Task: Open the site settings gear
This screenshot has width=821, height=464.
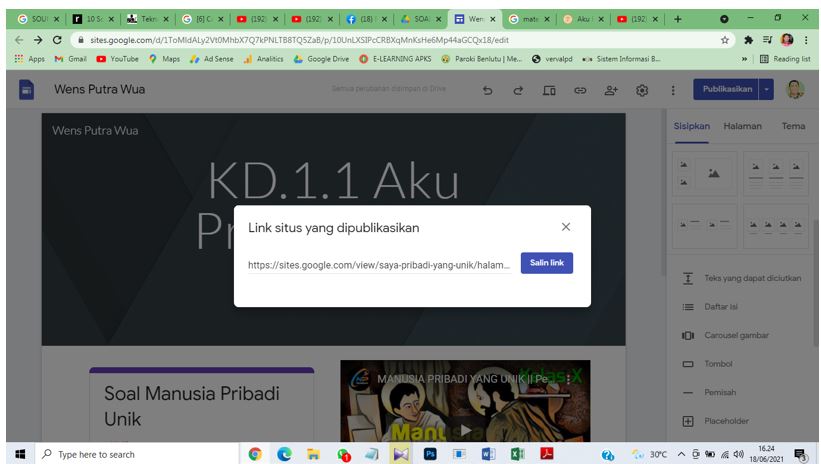Action: click(x=642, y=90)
